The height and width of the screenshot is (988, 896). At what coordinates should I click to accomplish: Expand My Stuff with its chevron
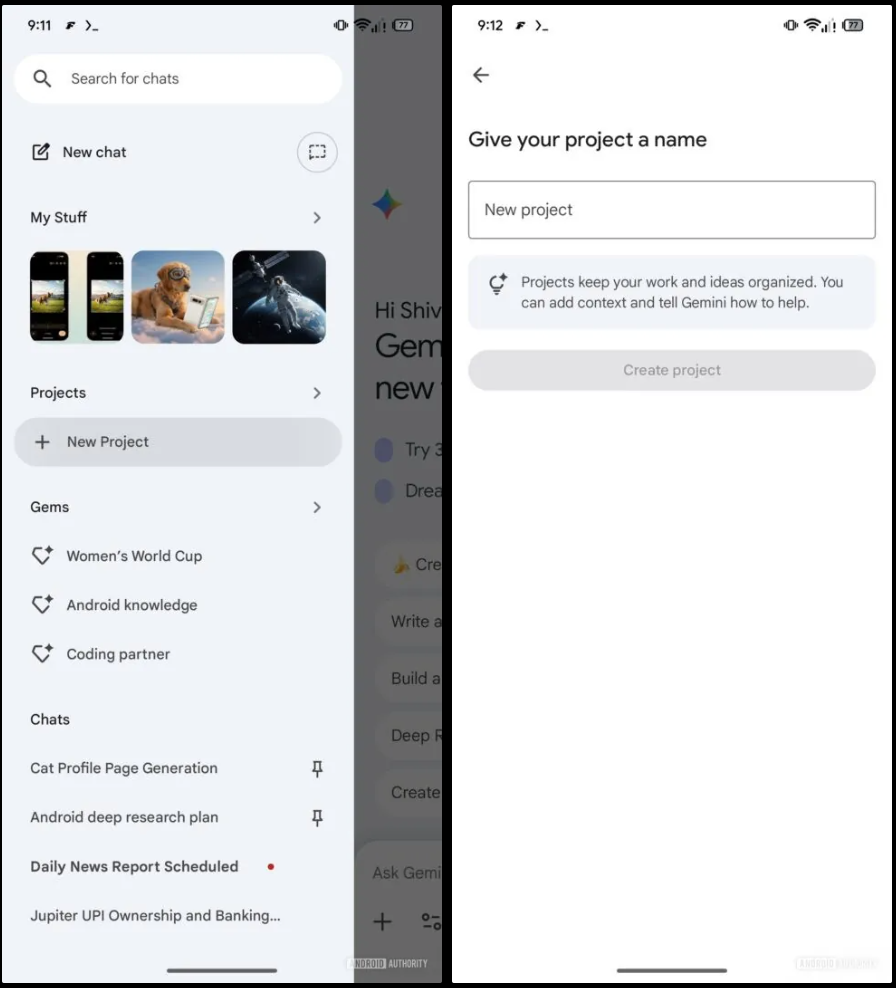317,218
